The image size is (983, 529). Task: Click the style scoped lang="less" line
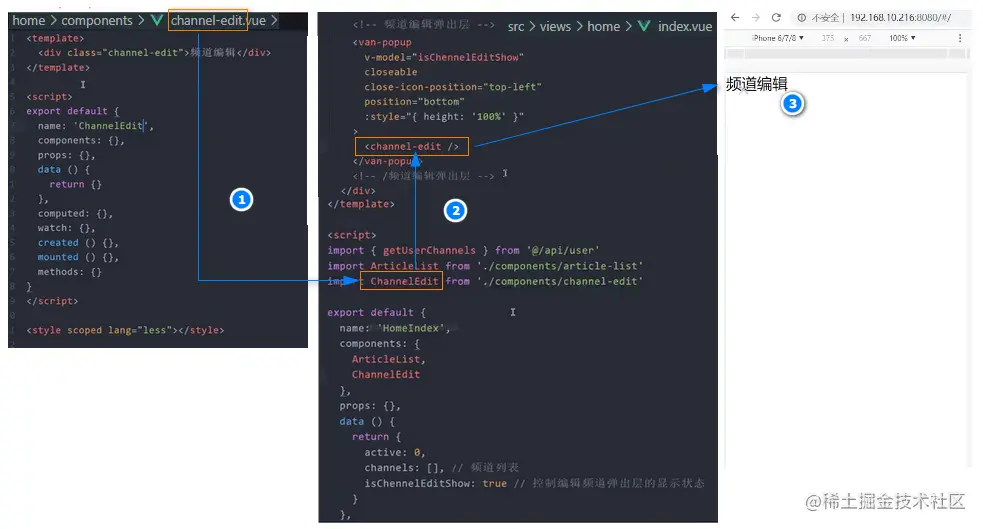(125, 330)
